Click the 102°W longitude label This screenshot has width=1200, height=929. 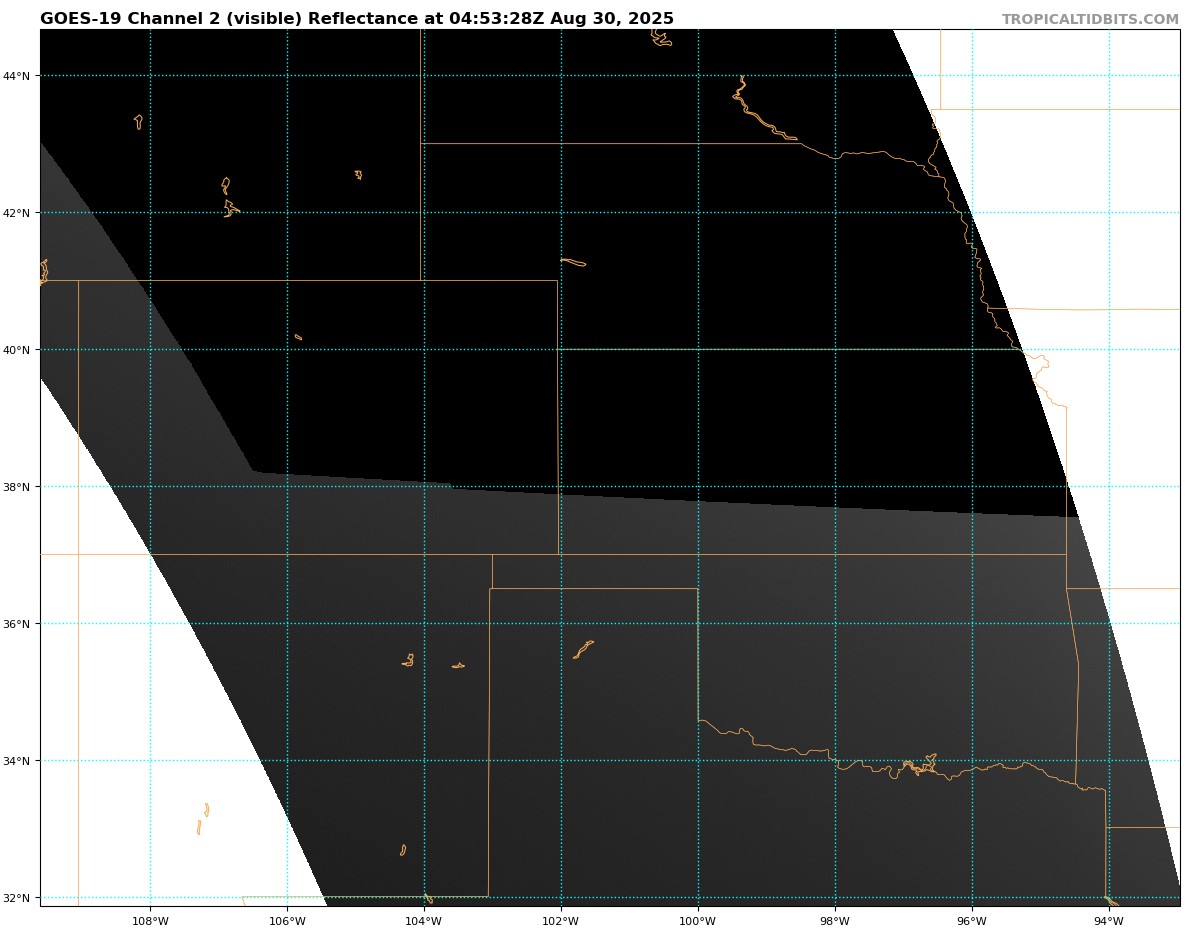tap(561, 921)
